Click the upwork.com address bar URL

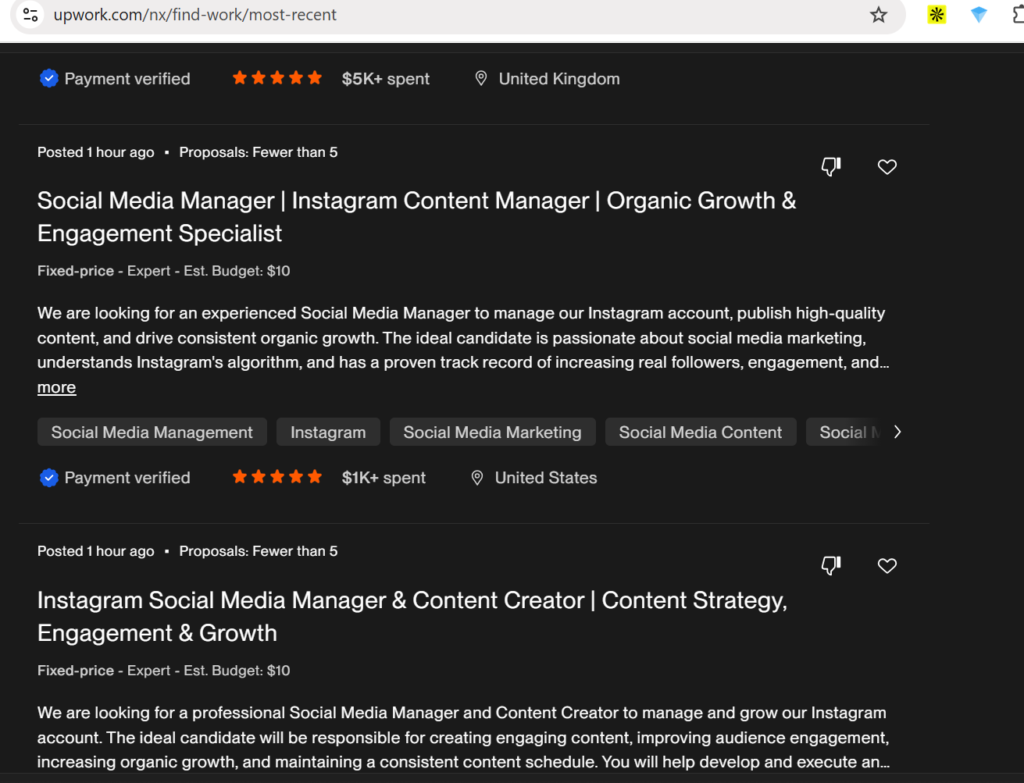195,14
